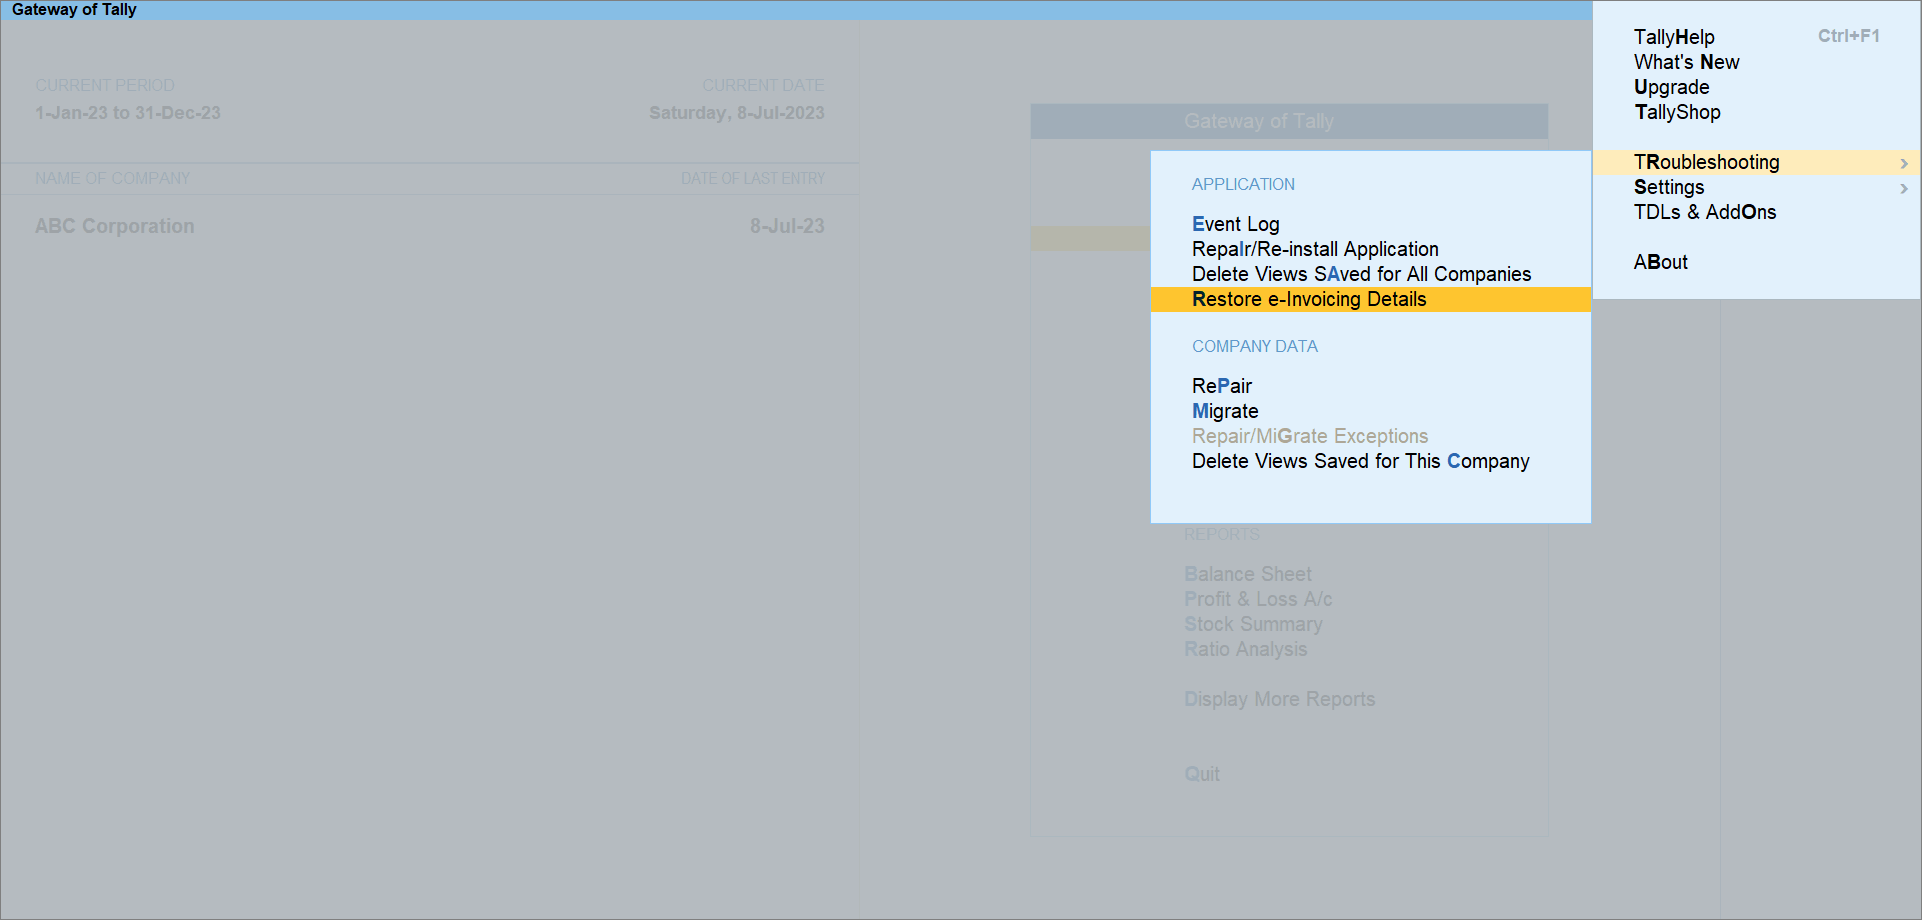
Task: Open Profit & Loss A/c report
Action: click(1258, 599)
